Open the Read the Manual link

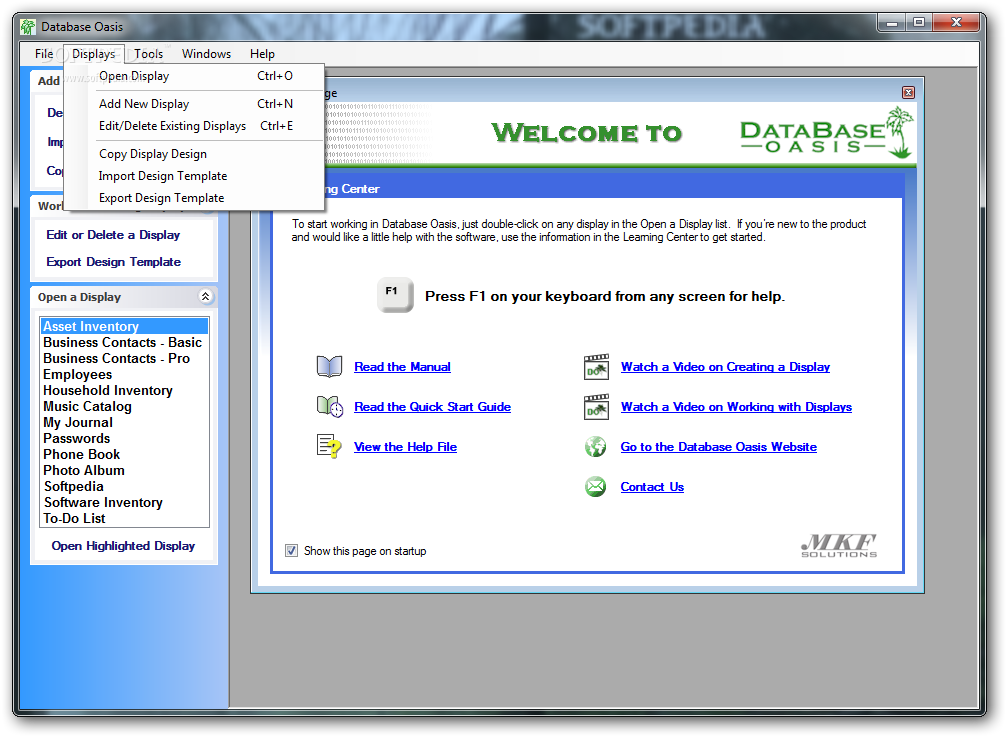402,367
